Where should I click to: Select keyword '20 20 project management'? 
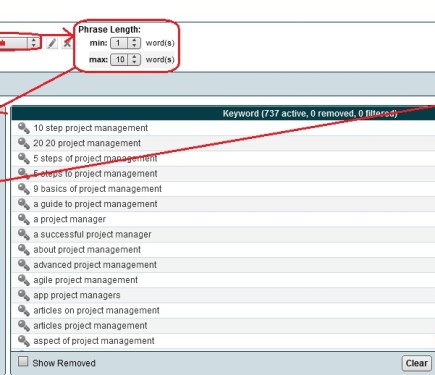pyautogui.click(x=87, y=143)
